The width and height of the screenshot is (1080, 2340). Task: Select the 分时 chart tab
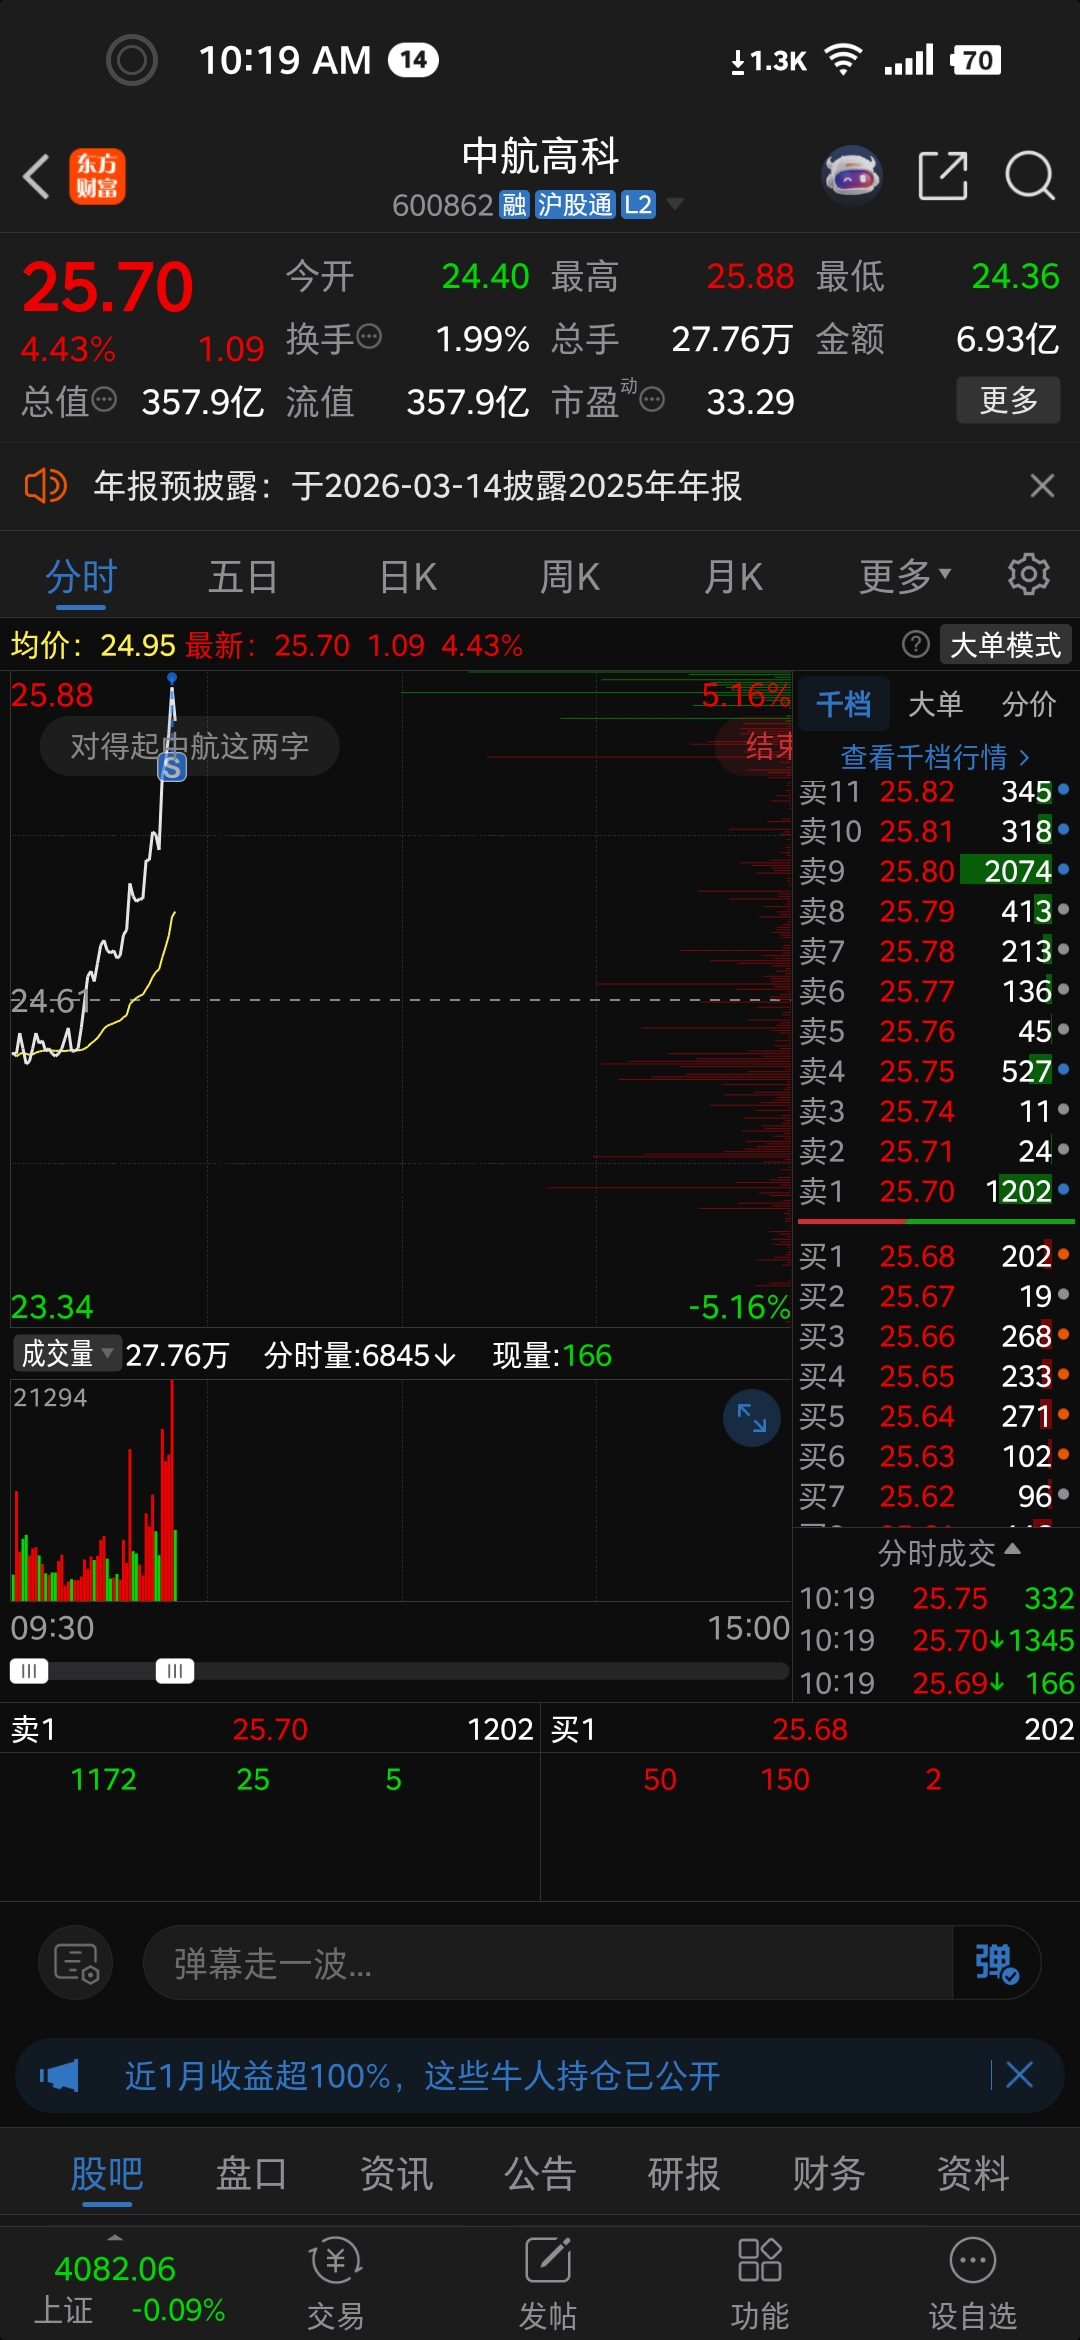(x=81, y=577)
